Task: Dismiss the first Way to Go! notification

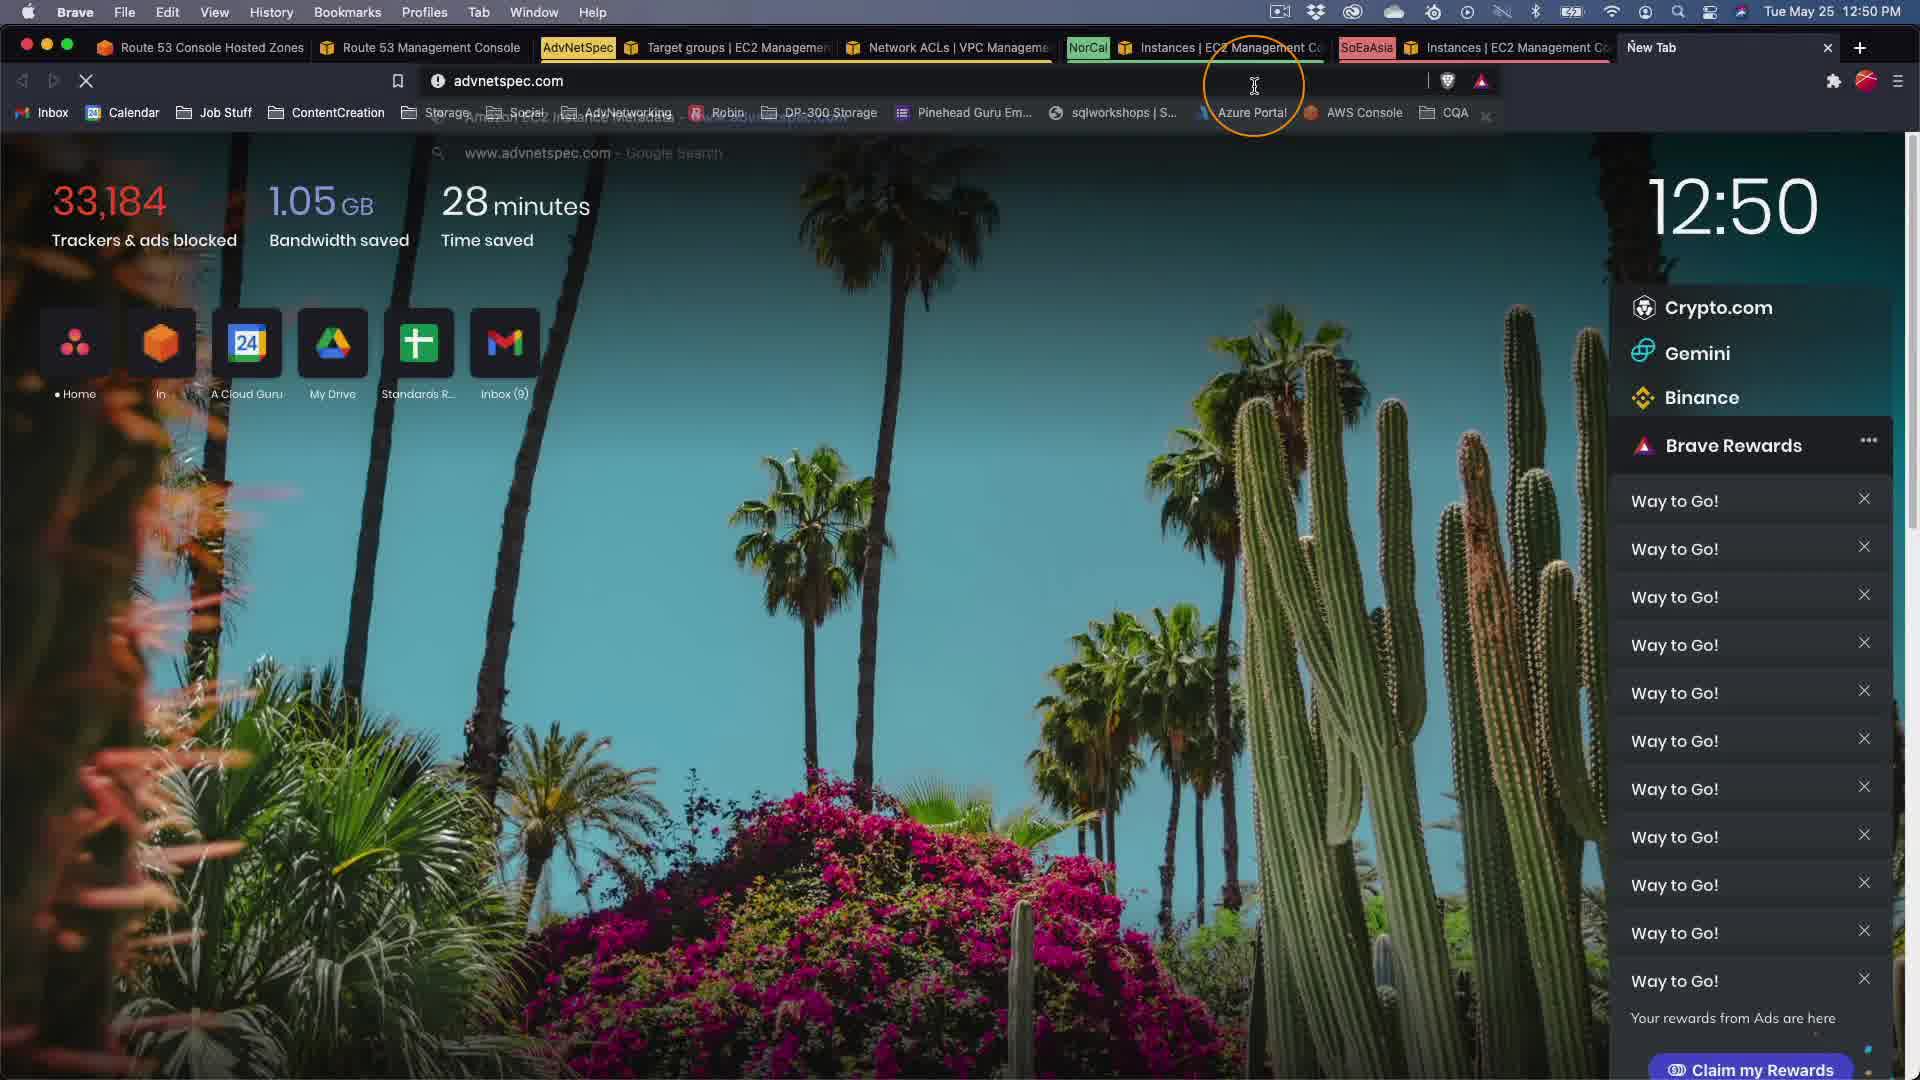Action: [1864, 499]
